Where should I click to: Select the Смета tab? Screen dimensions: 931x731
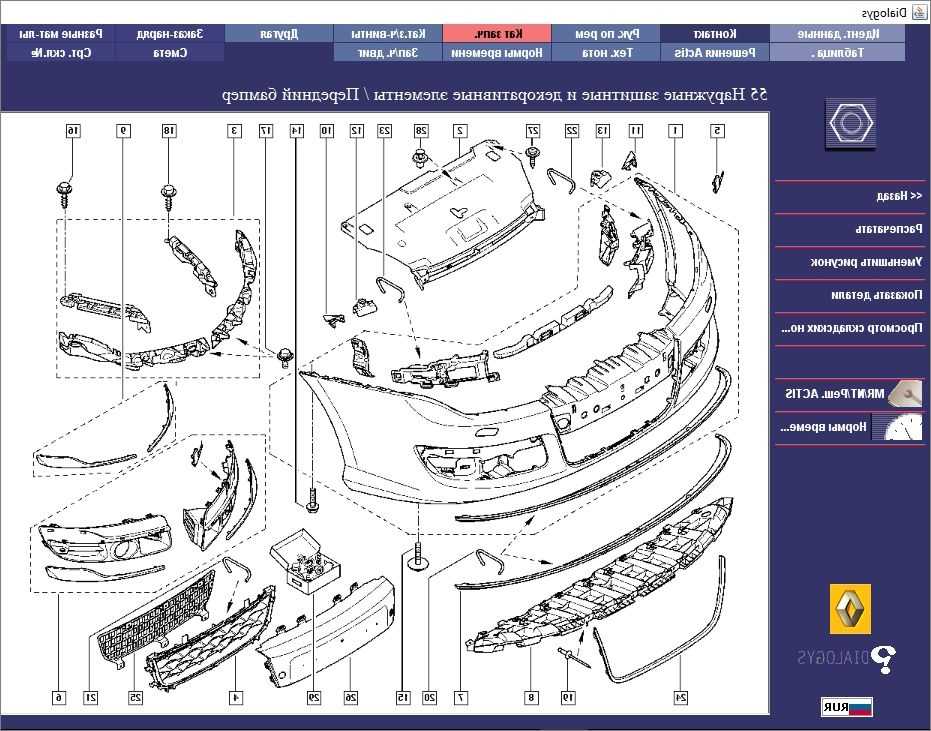pyautogui.click(x=169, y=52)
